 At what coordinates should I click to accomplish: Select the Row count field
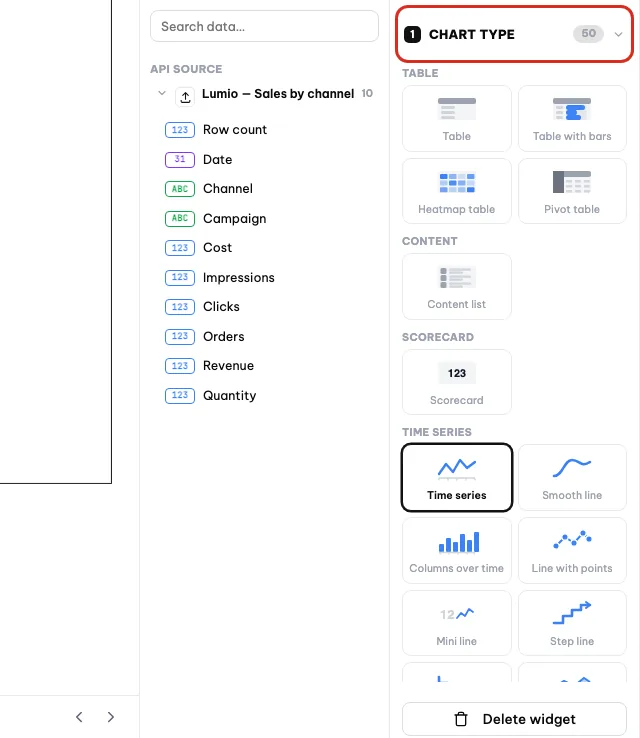point(235,130)
